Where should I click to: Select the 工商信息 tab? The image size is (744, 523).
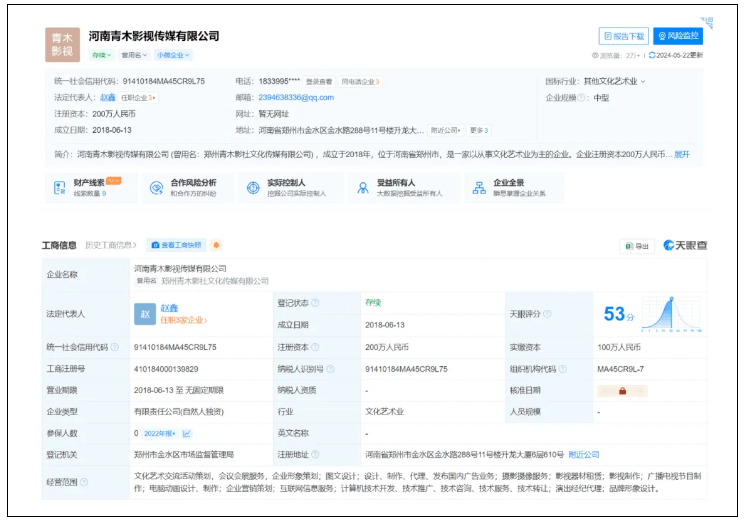[x=59, y=245]
